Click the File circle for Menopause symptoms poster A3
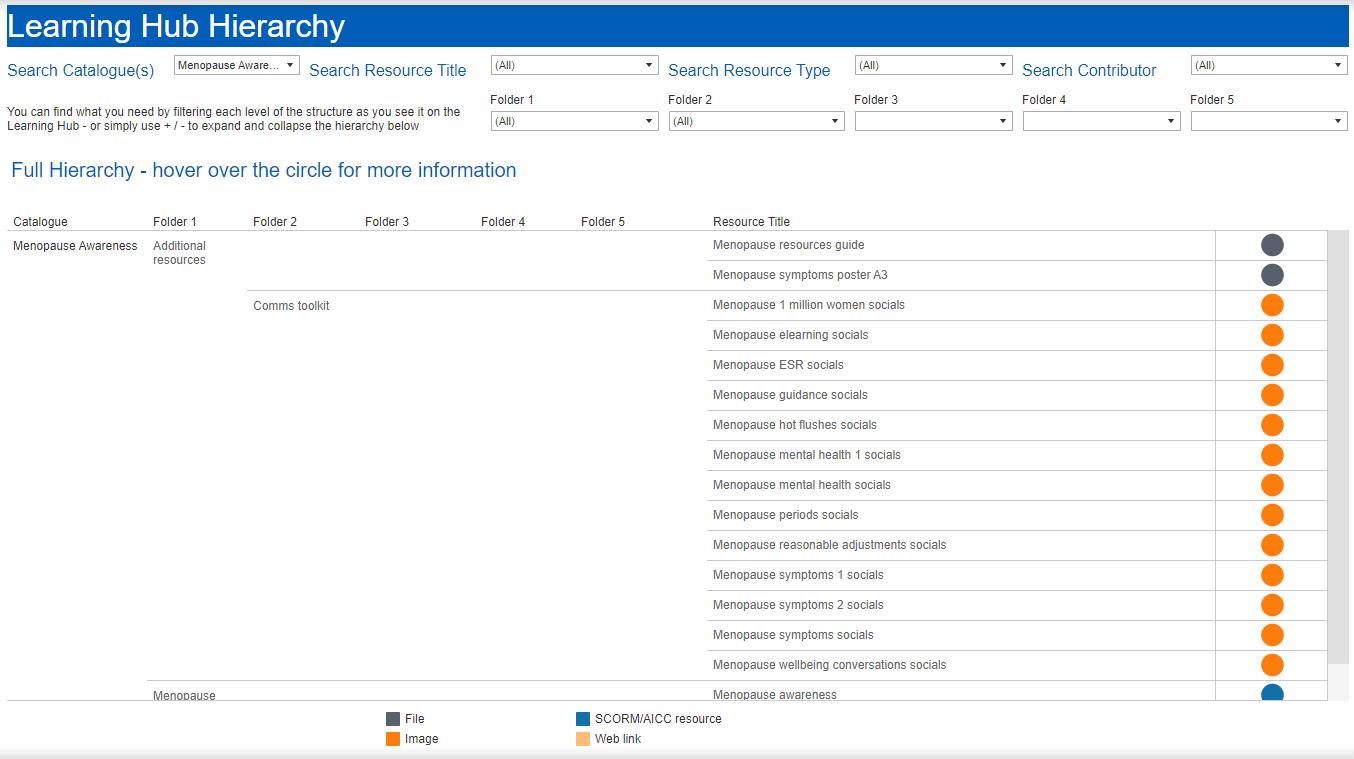This screenshot has width=1354, height=759. tap(1270, 274)
